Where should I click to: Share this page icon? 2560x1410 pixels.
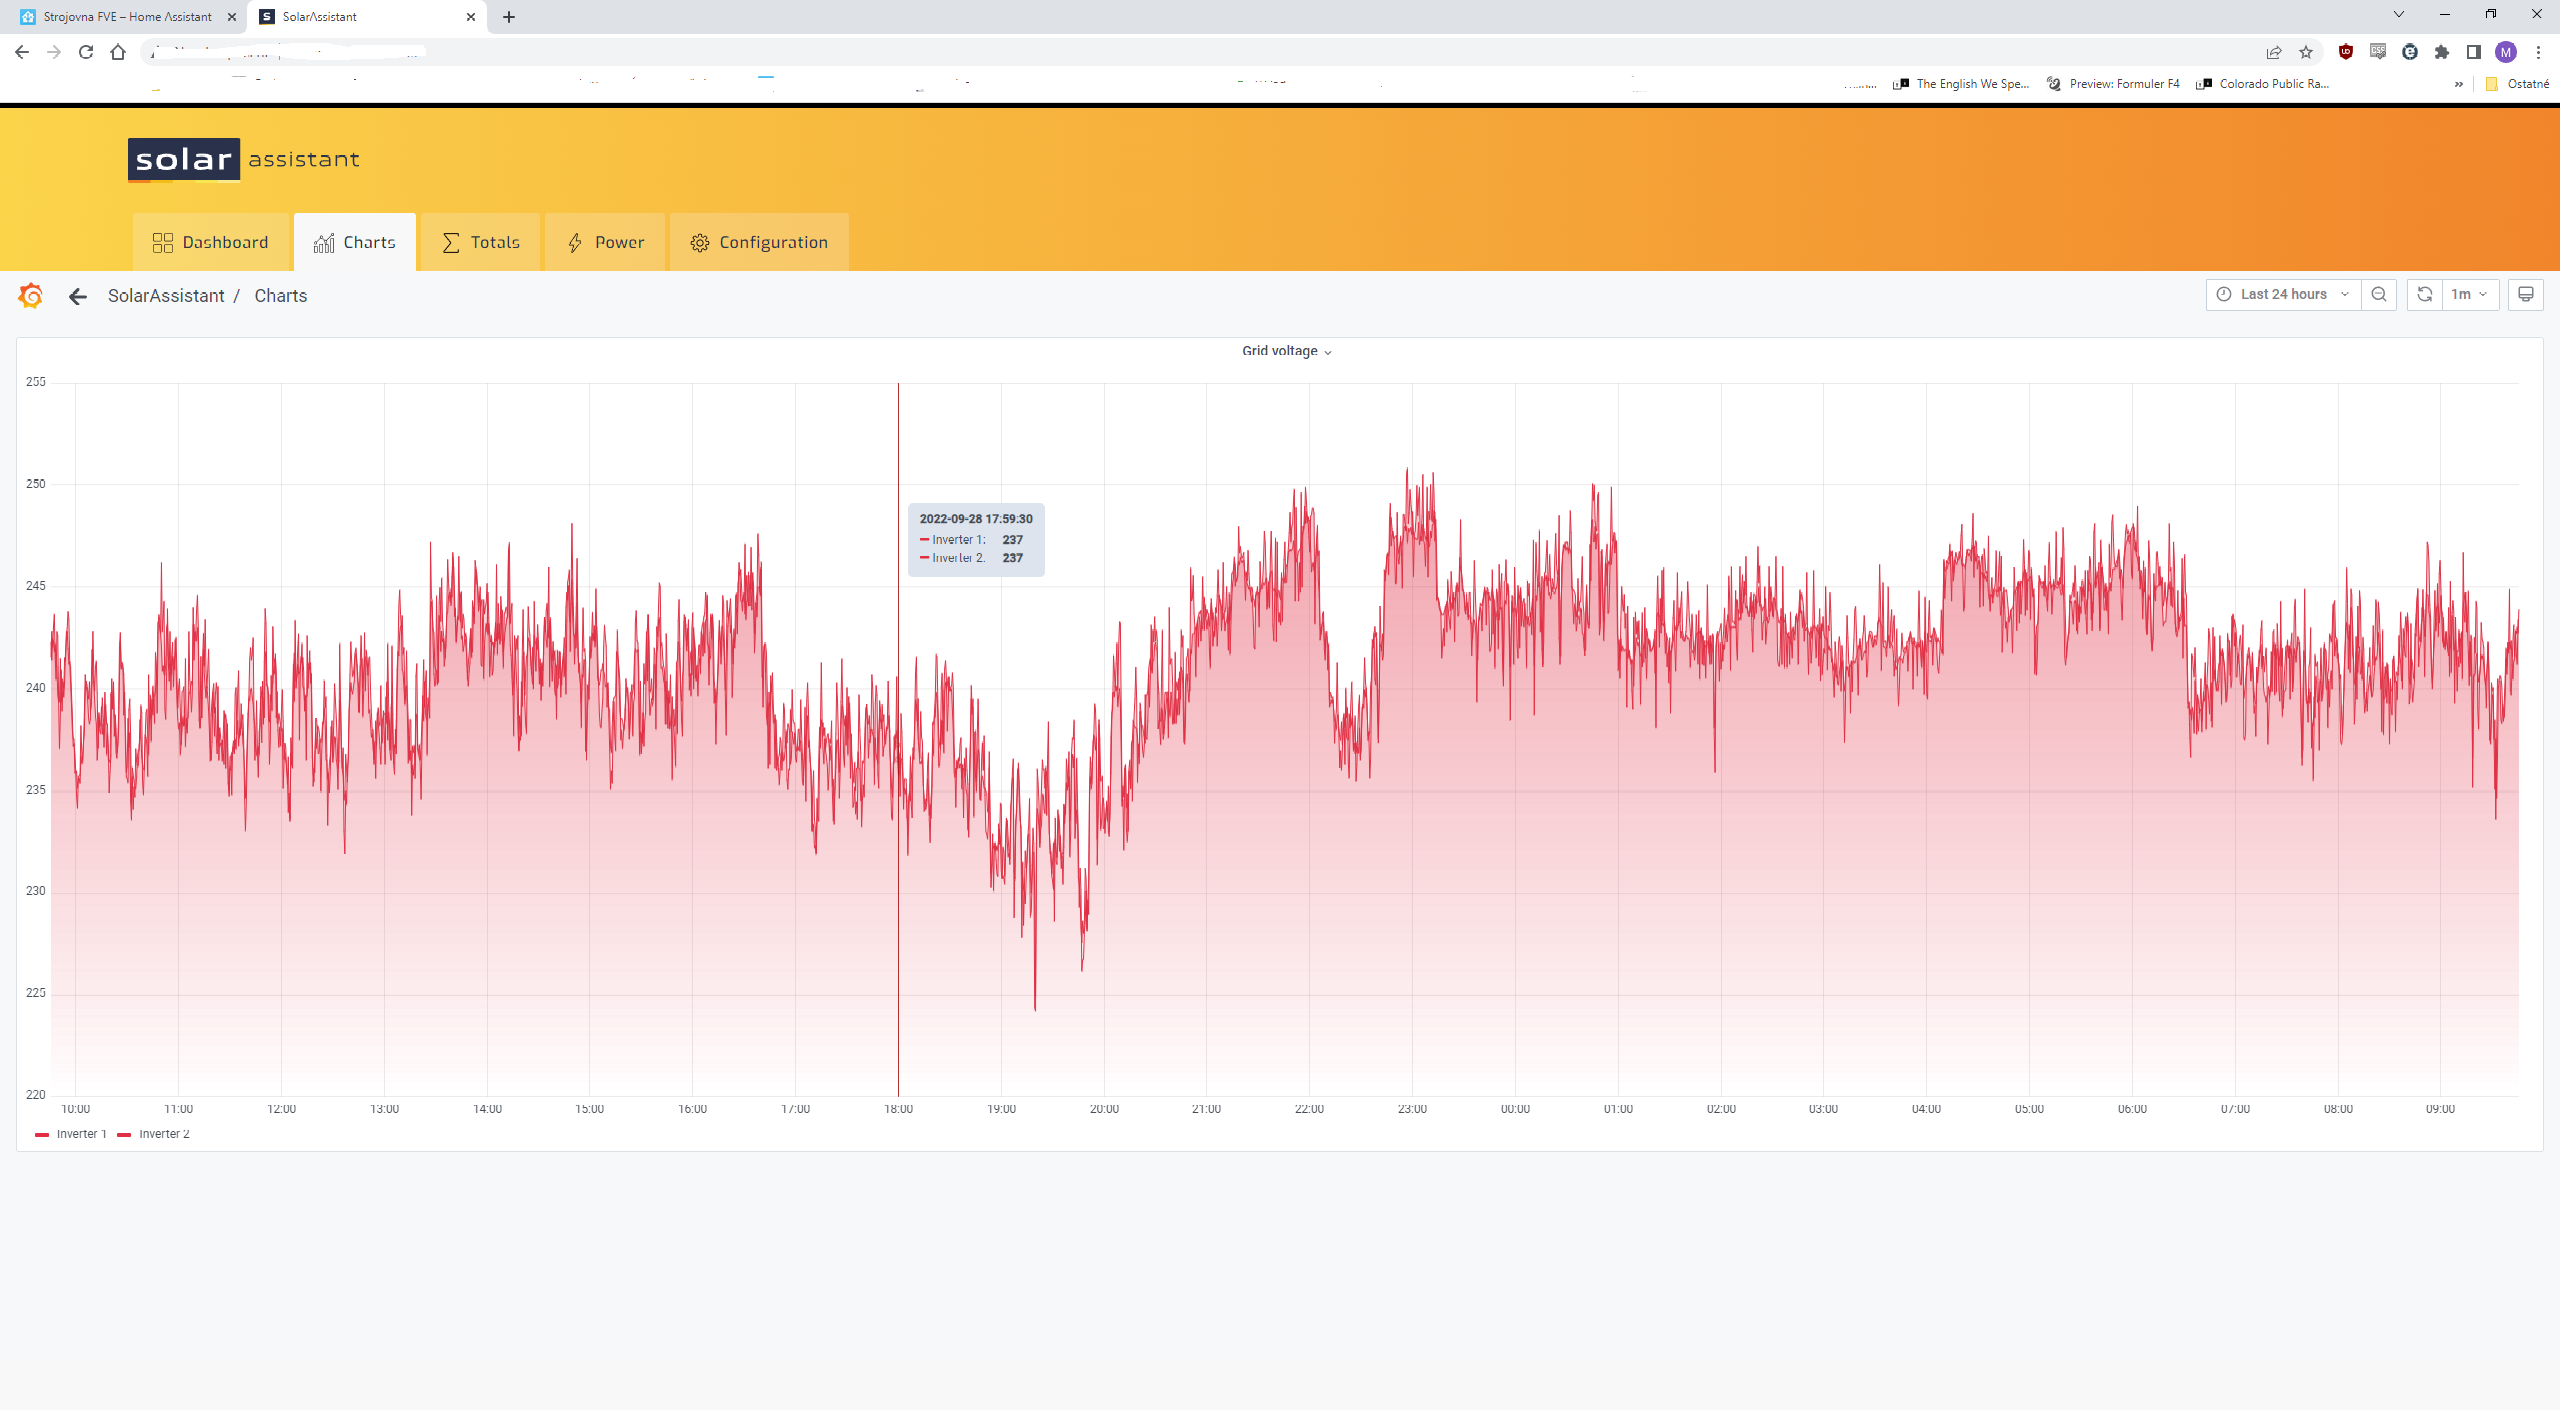pos(2274,52)
